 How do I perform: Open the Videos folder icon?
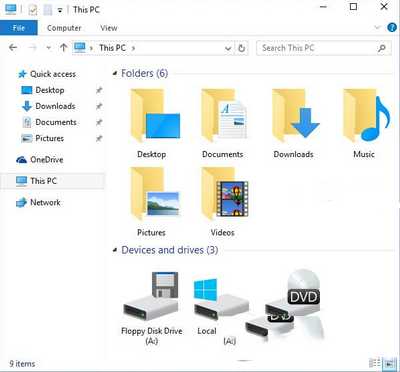tap(225, 193)
